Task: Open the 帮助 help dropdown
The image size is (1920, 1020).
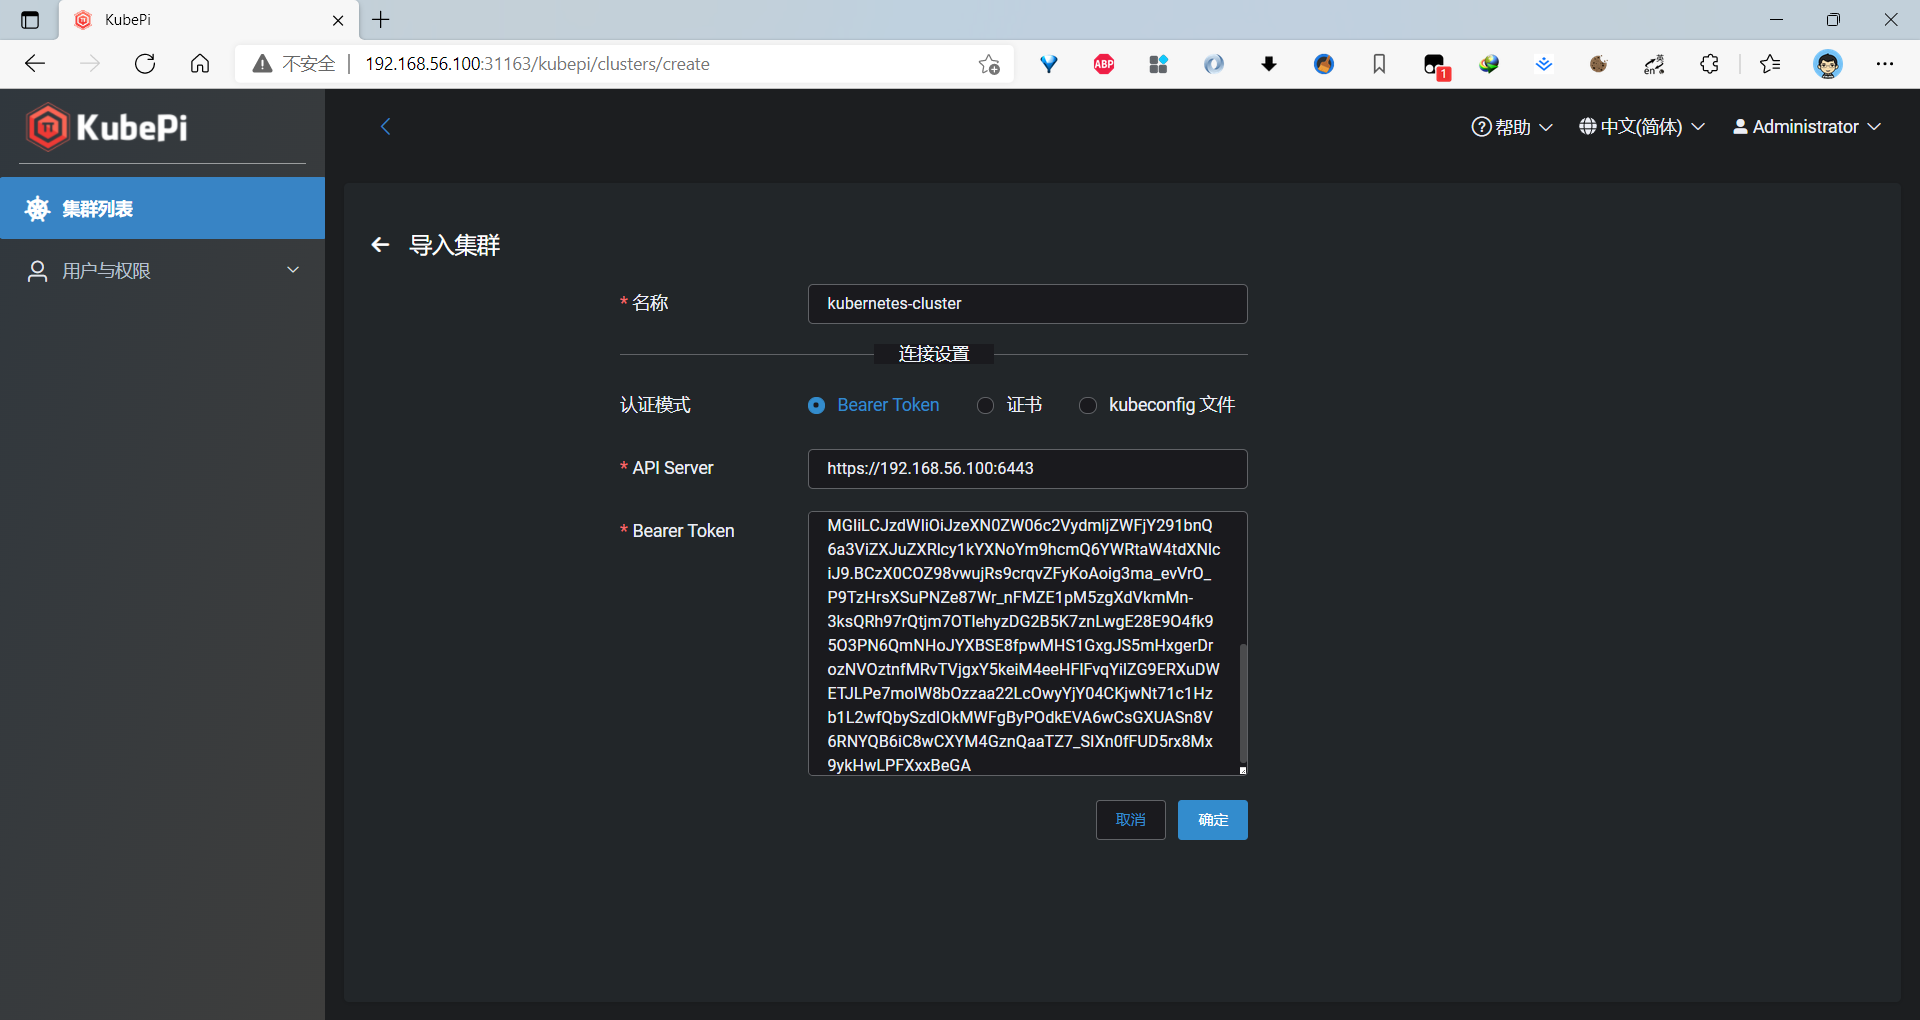Action: point(1512,127)
